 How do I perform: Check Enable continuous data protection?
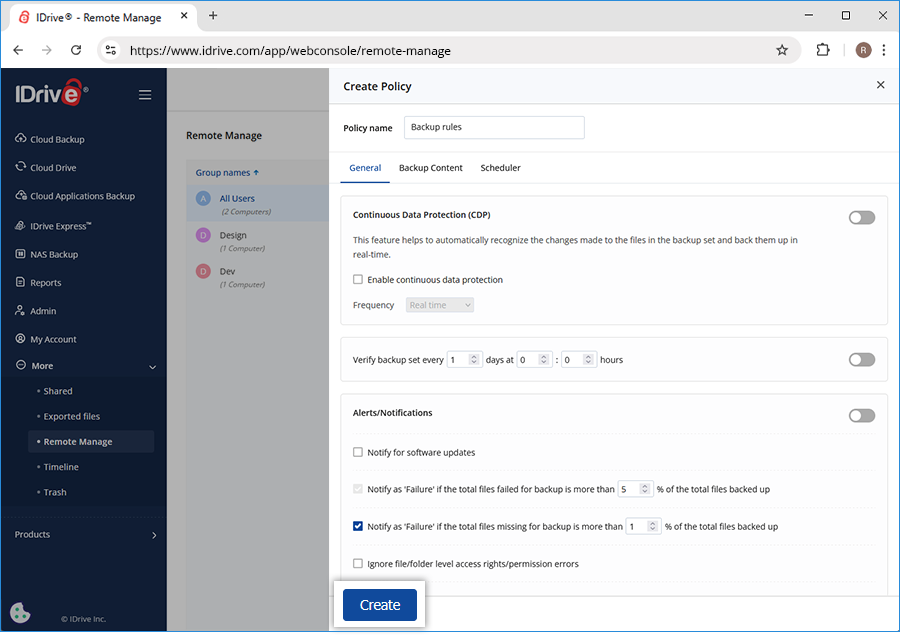point(358,279)
